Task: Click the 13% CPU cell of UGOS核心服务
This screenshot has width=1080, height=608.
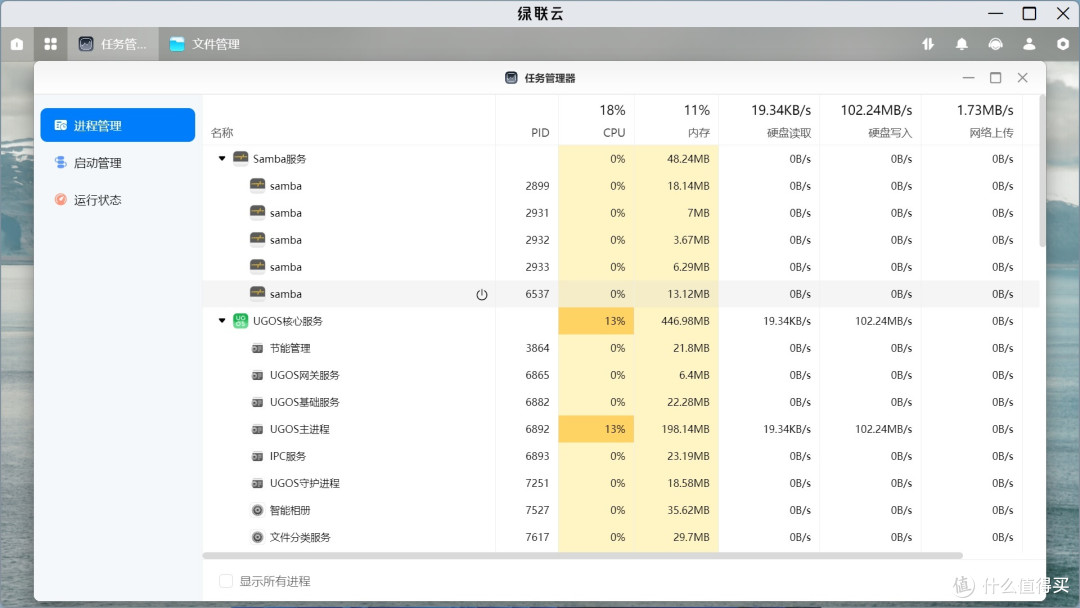Action: pos(596,321)
